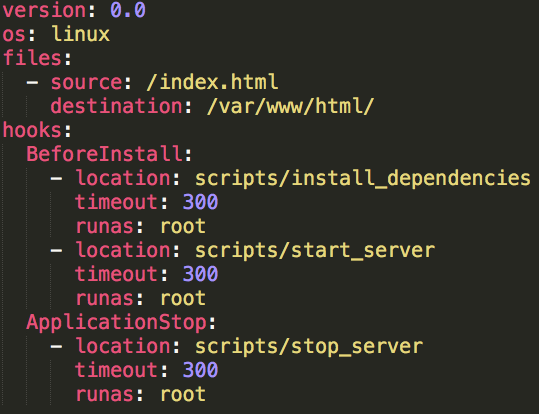Click the 300 timeout under install_dependencies
The height and width of the screenshot is (414, 539).
tap(200, 202)
